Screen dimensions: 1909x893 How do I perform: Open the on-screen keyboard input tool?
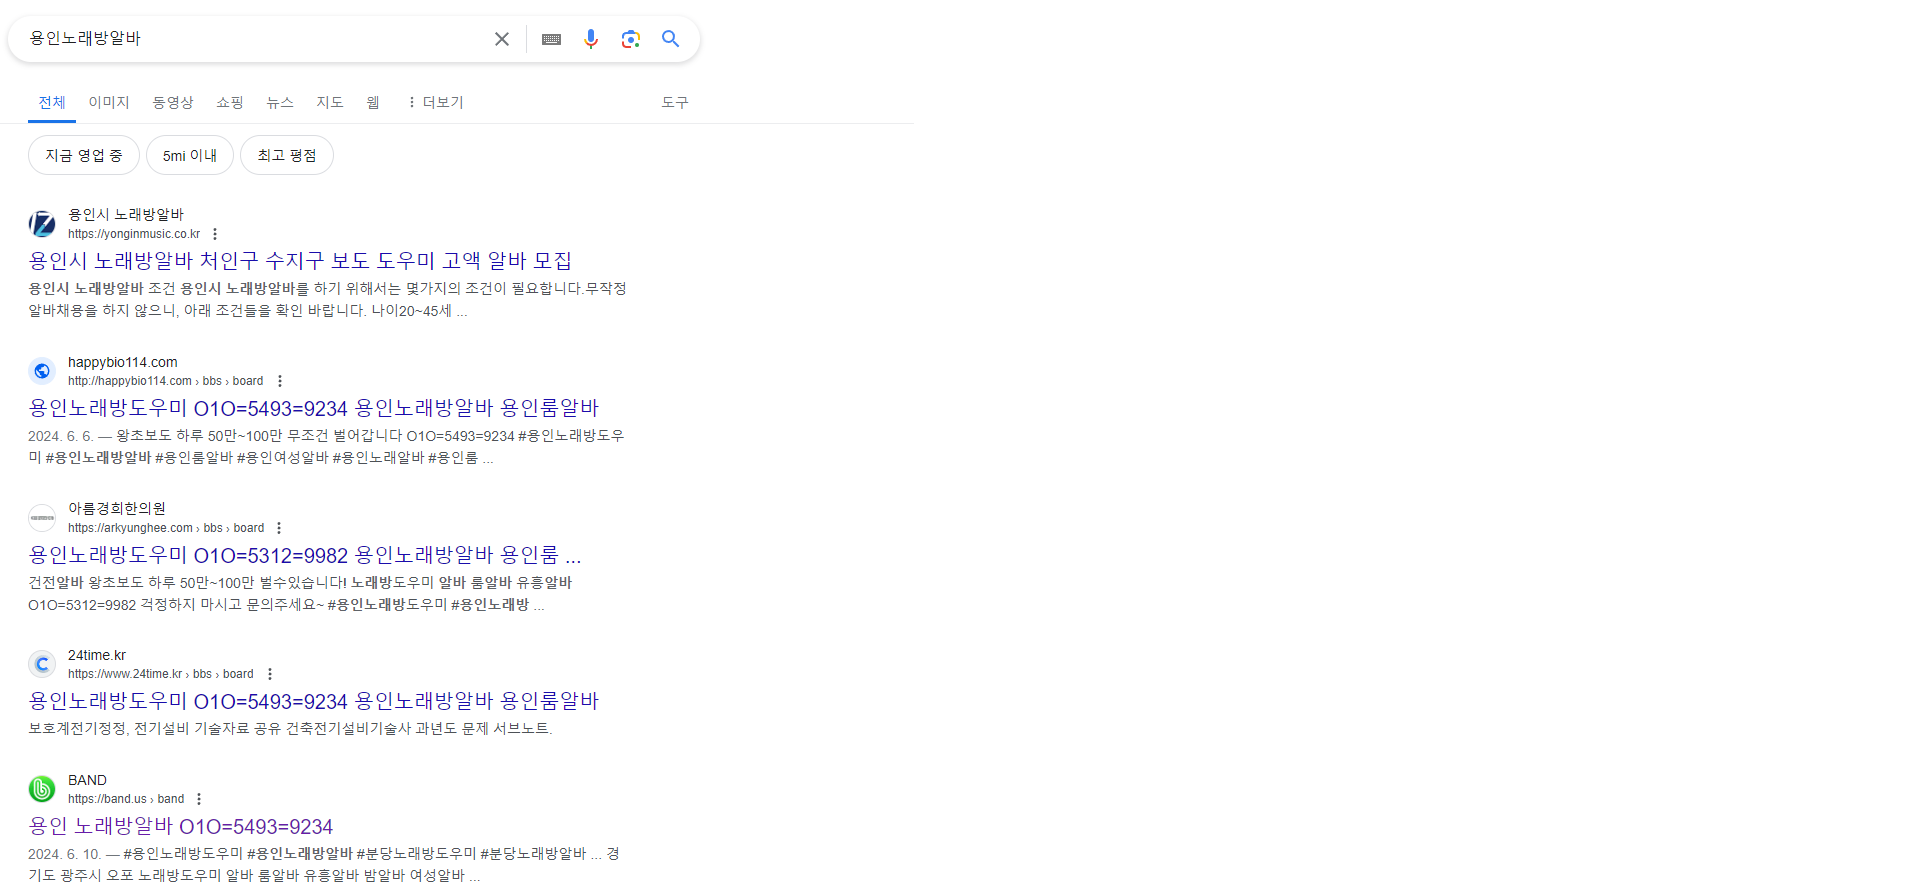click(551, 39)
